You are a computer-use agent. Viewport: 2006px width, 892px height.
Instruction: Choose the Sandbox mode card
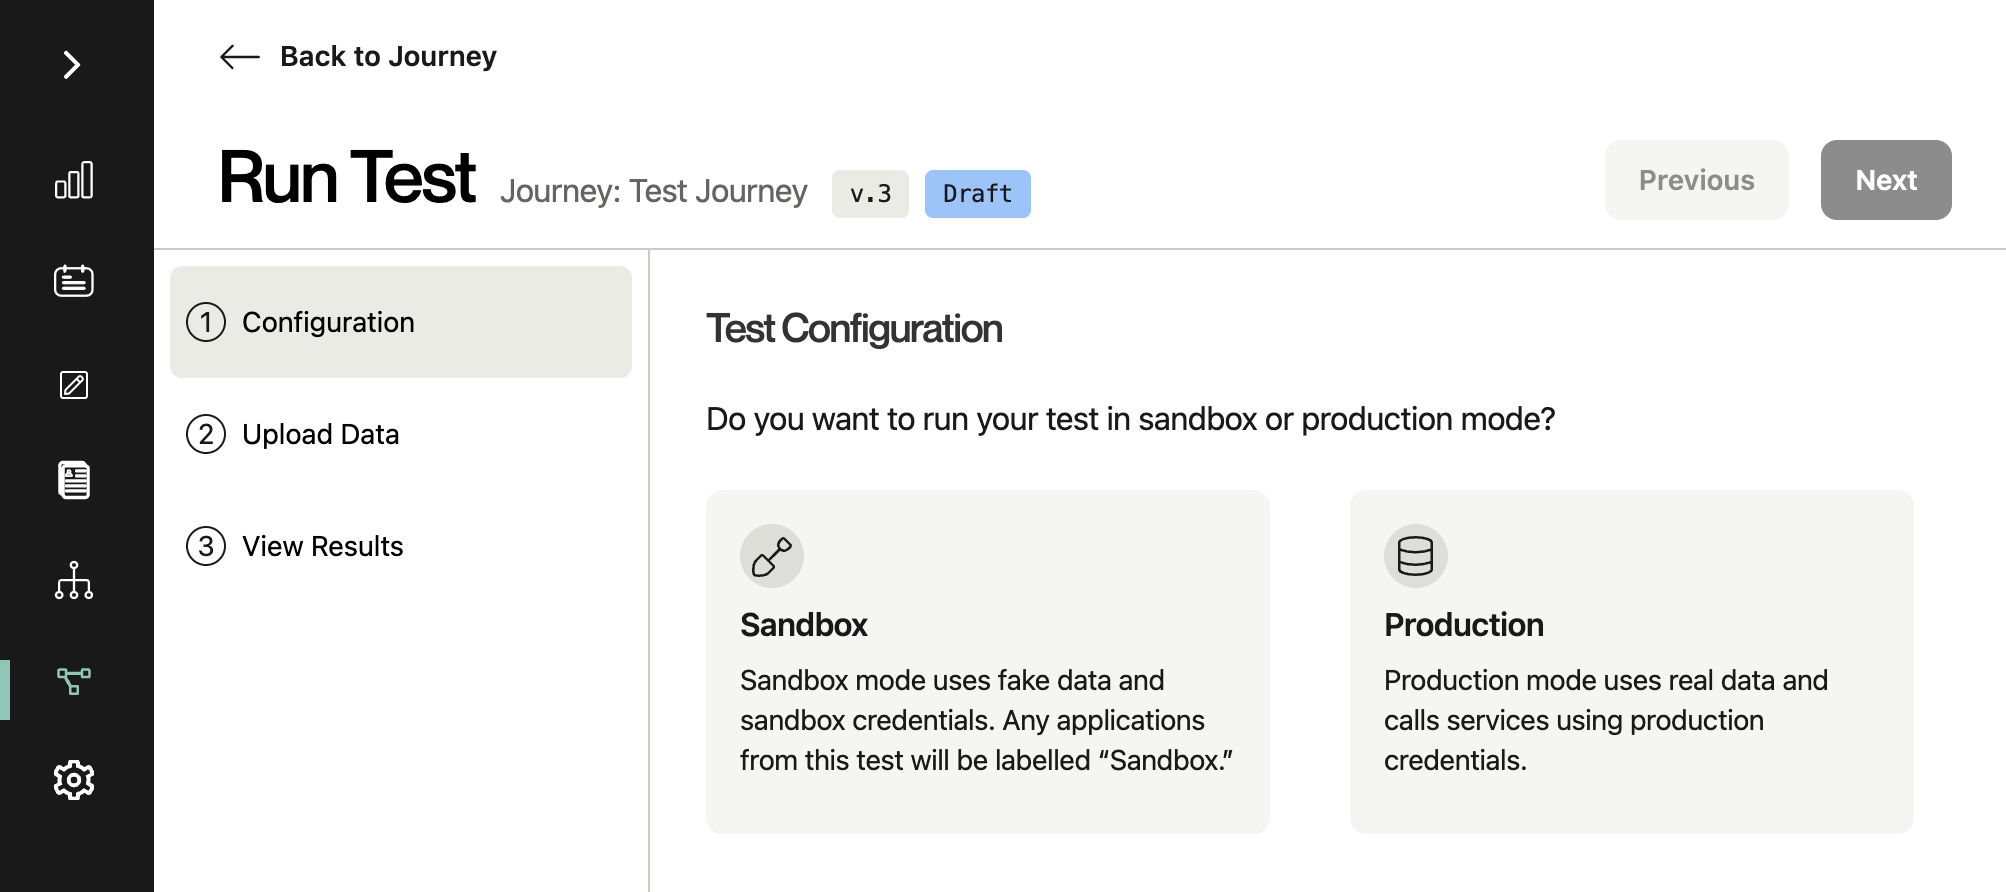coord(988,662)
